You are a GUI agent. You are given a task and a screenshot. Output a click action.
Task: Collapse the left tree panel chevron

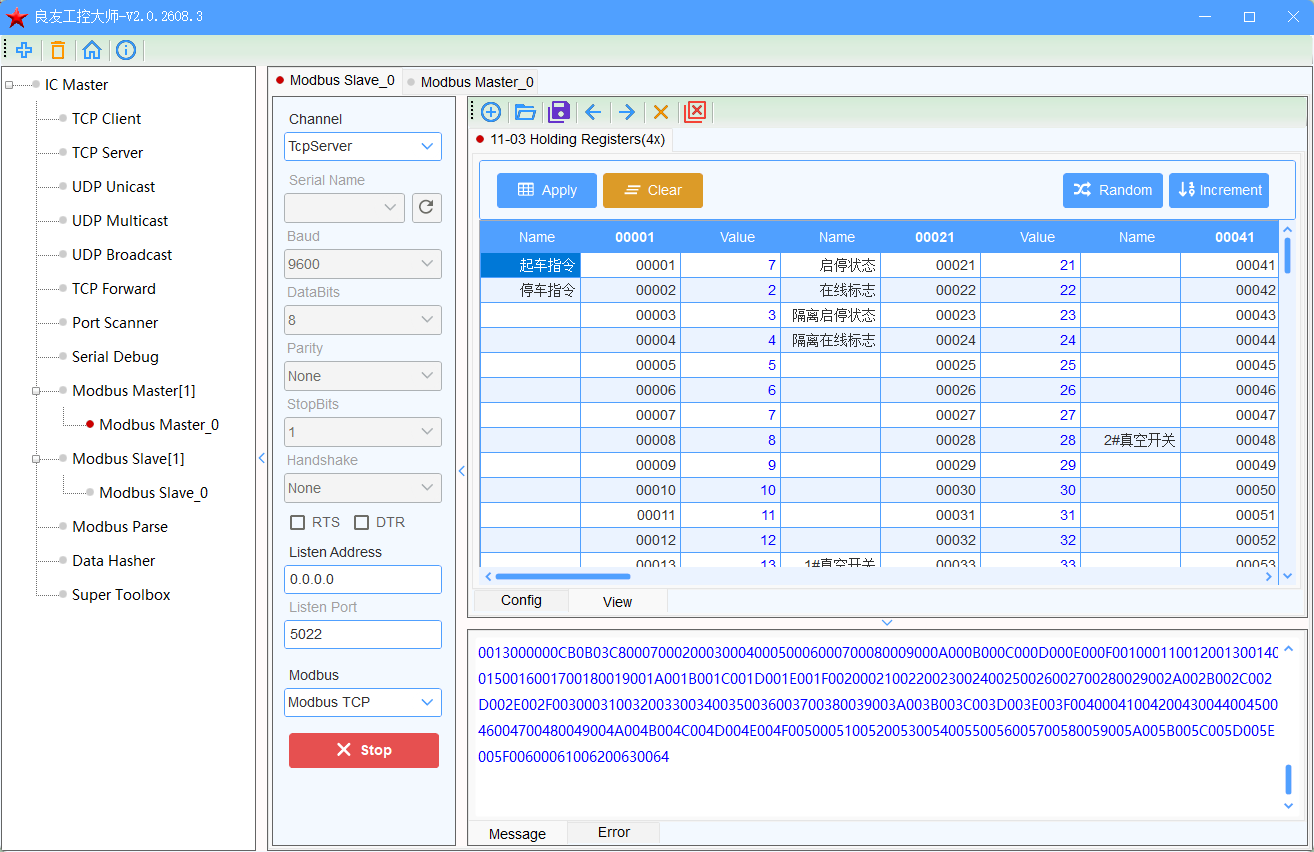262,458
